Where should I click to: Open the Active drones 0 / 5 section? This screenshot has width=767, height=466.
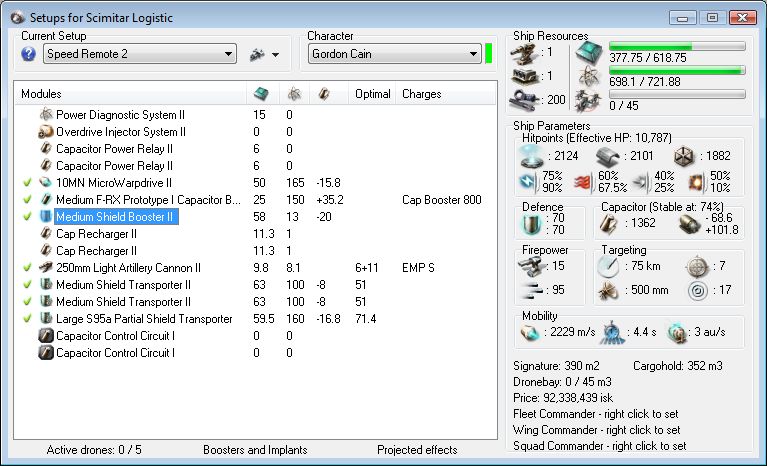tap(94, 450)
